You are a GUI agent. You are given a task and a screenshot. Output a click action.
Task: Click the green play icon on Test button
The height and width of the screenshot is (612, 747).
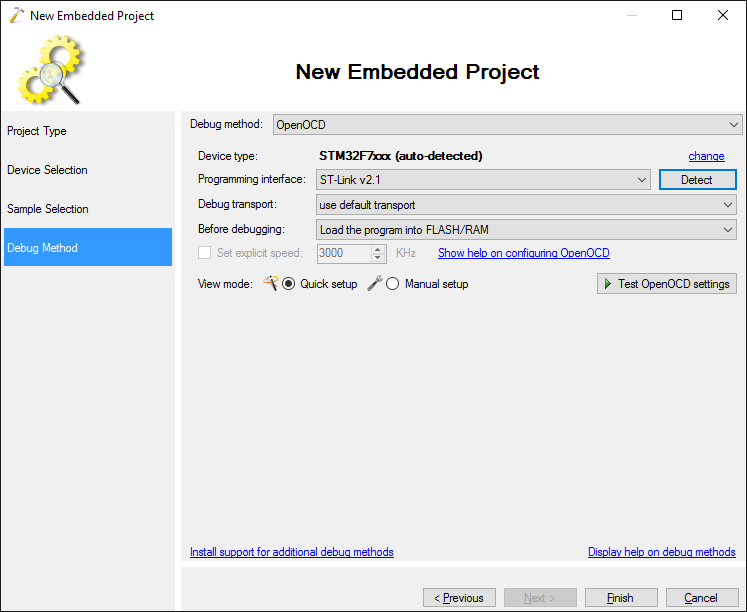(607, 284)
